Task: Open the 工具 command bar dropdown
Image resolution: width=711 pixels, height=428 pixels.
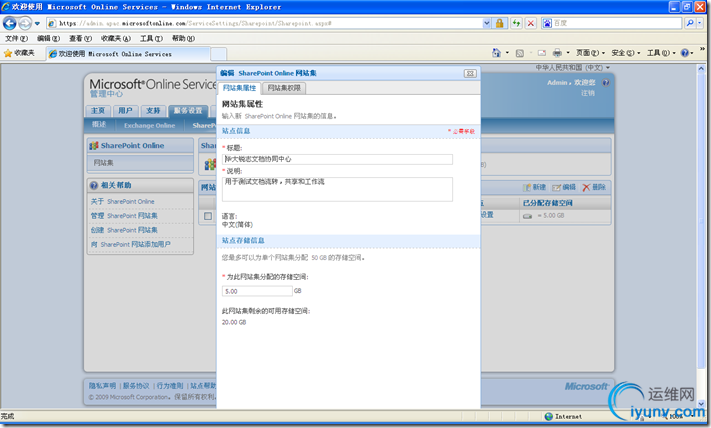Action: 661,53
